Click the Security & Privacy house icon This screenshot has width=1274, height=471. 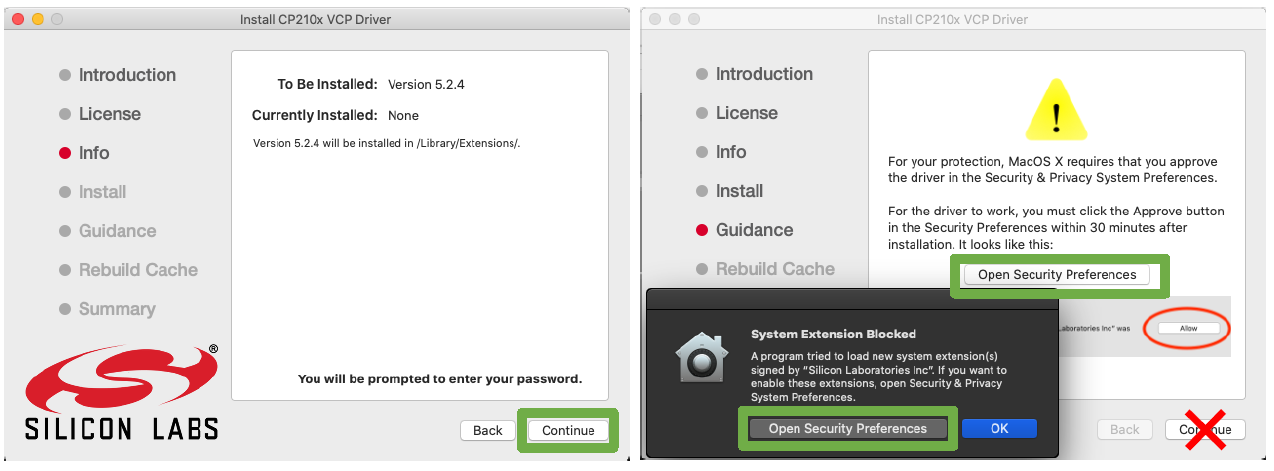click(x=701, y=355)
